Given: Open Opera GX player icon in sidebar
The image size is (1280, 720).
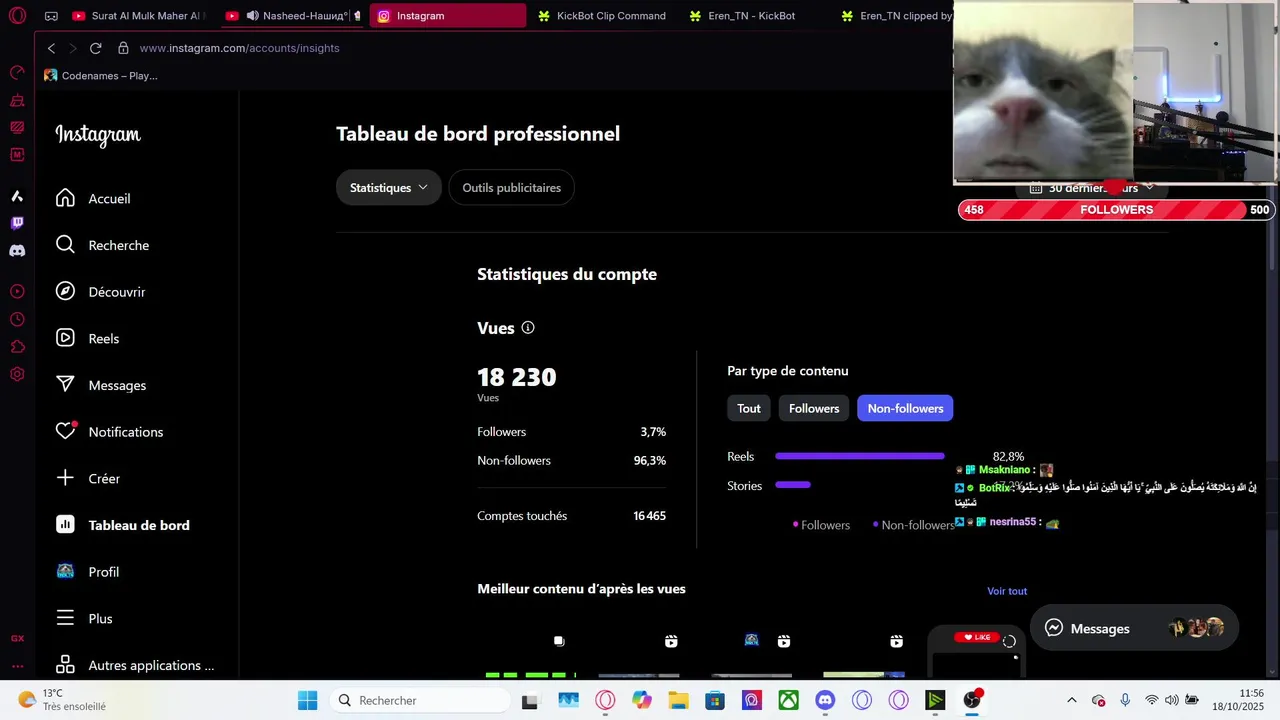Looking at the screenshot, I should pyautogui.click(x=17, y=291).
